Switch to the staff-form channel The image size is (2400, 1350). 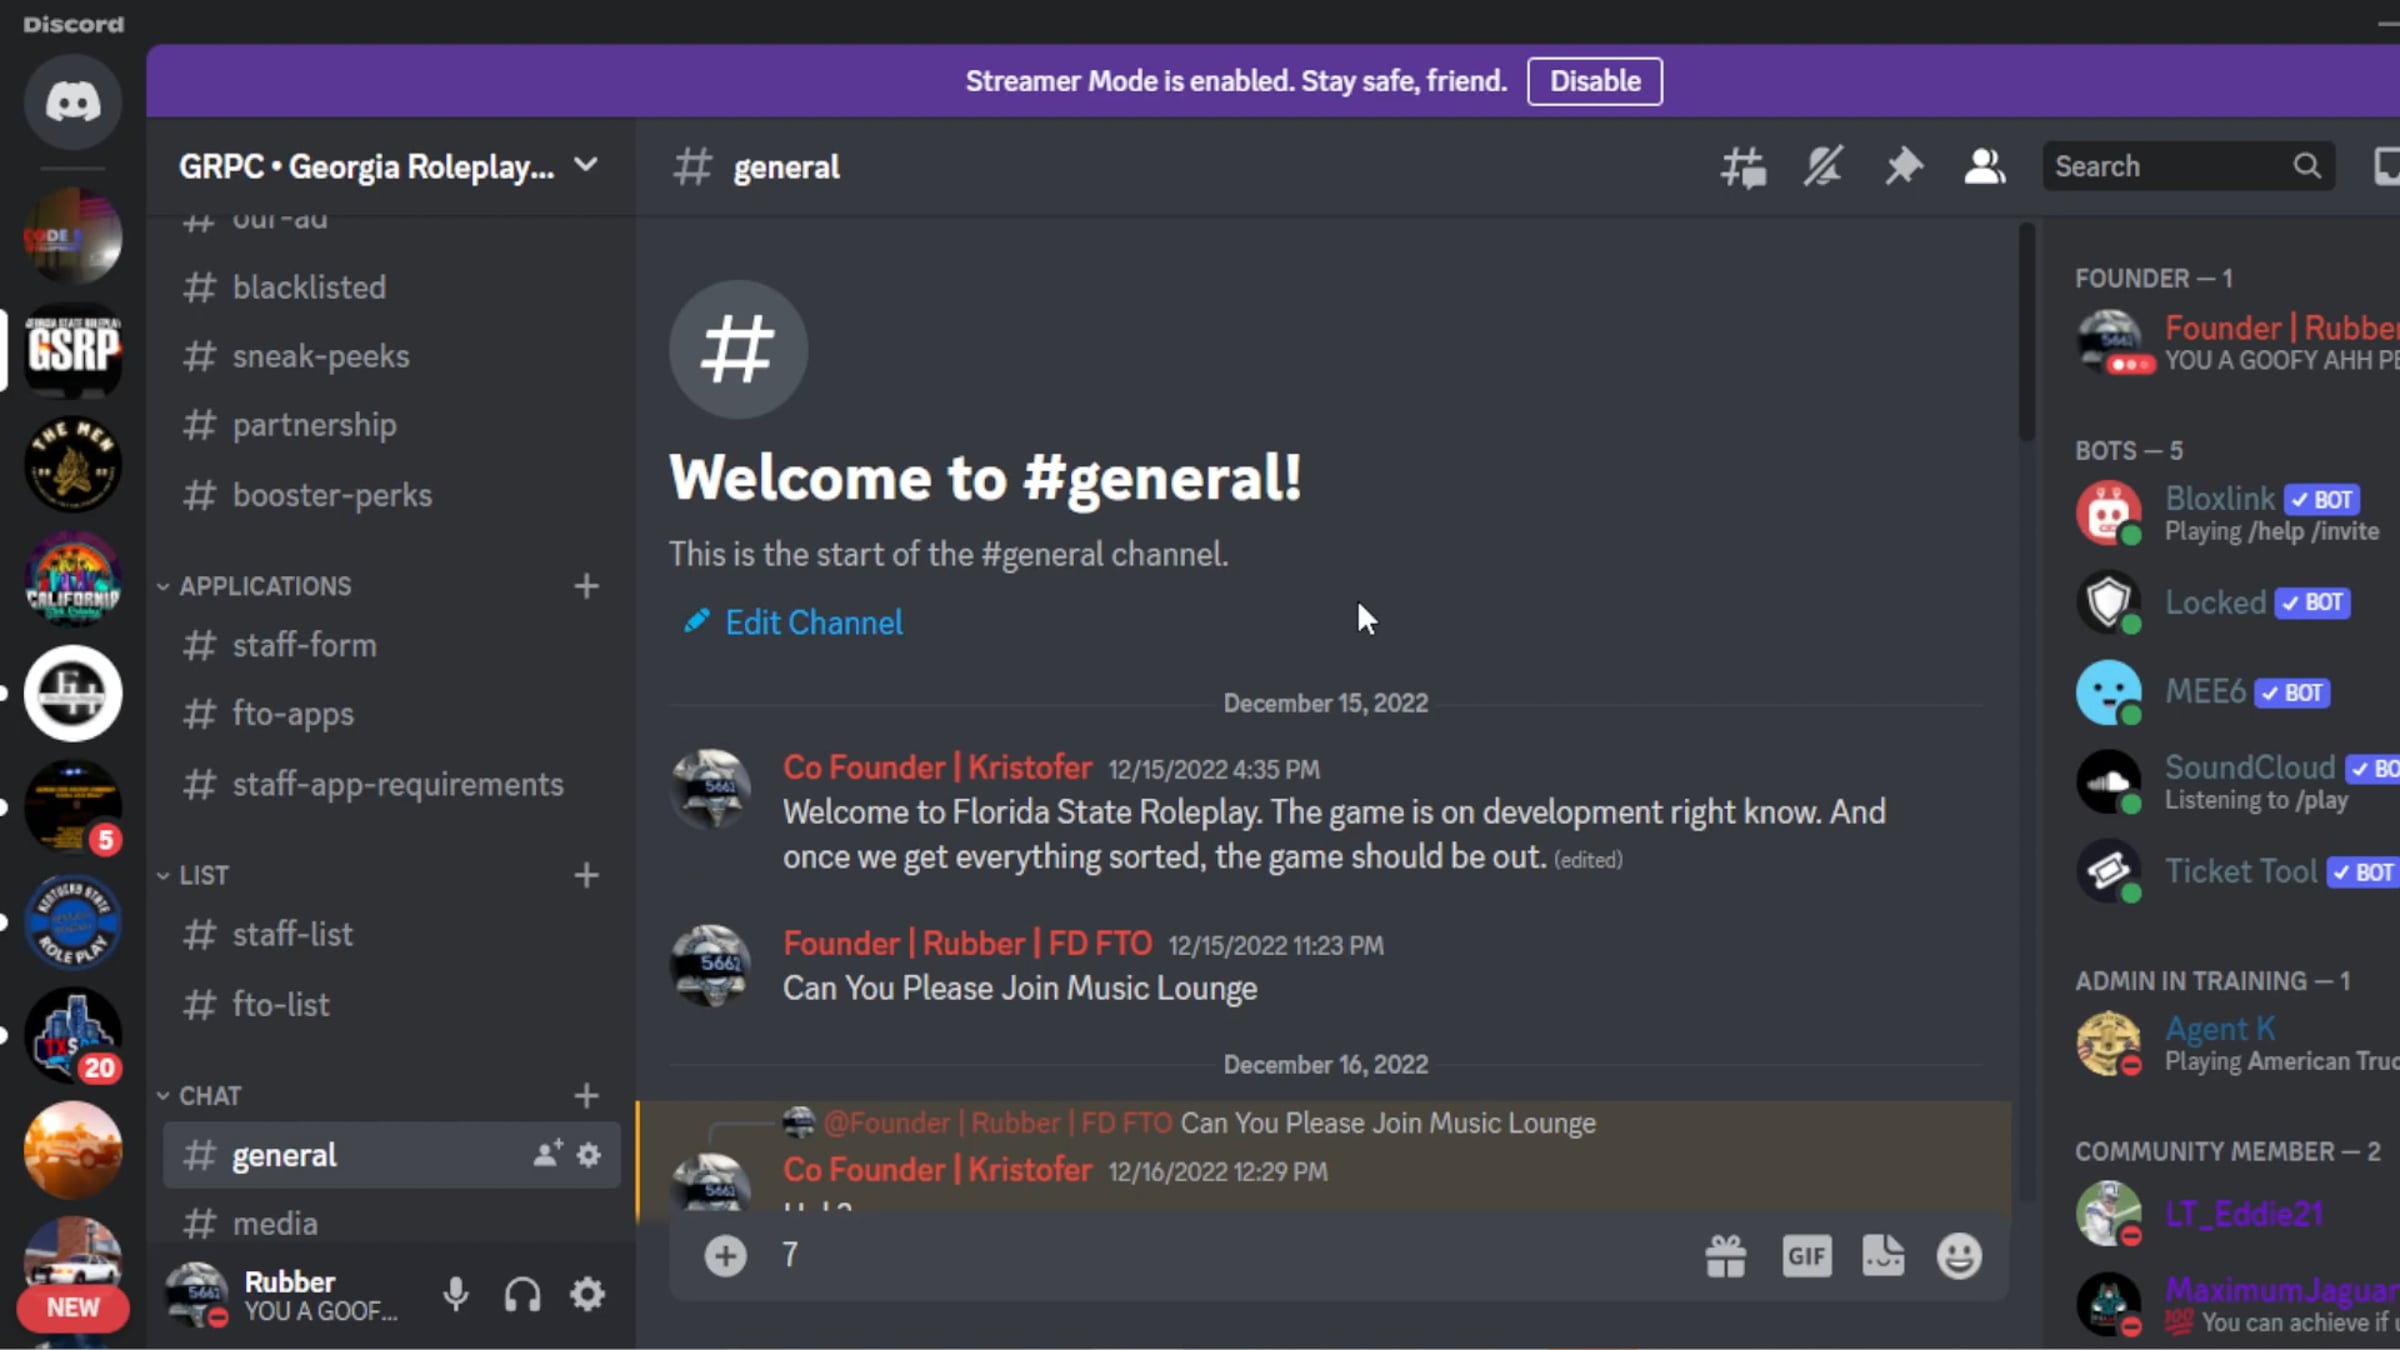click(x=304, y=646)
